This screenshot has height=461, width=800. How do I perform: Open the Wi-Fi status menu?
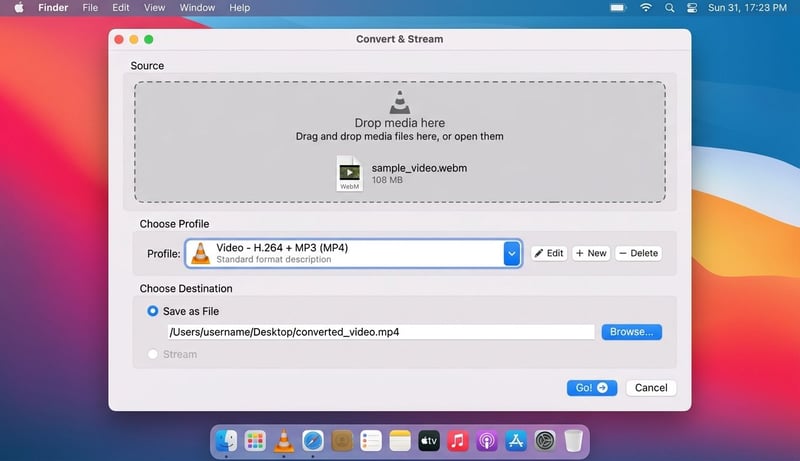(x=646, y=8)
